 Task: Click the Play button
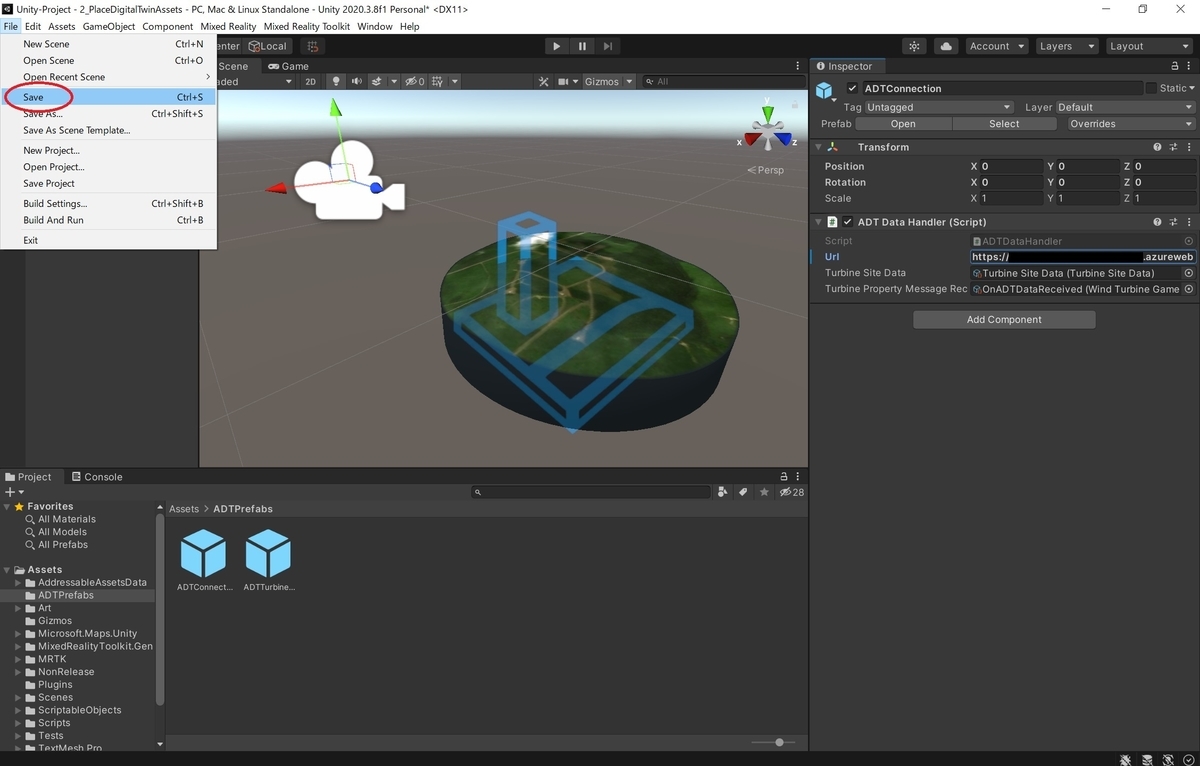click(557, 46)
